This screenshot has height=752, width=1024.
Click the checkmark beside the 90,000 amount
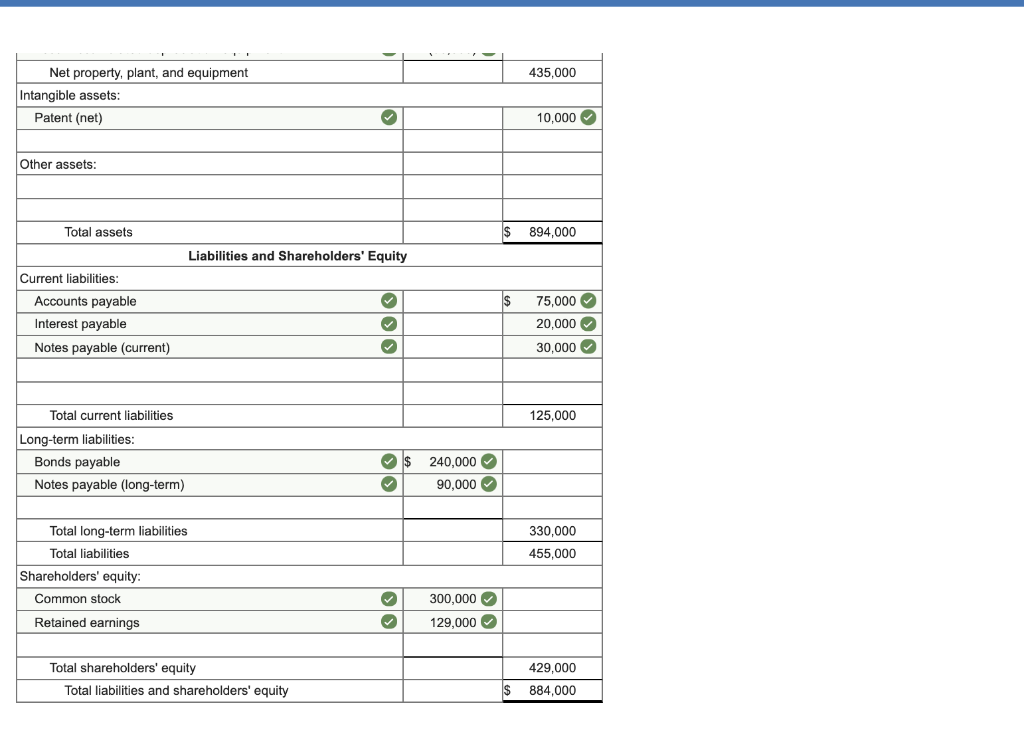point(488,484)
